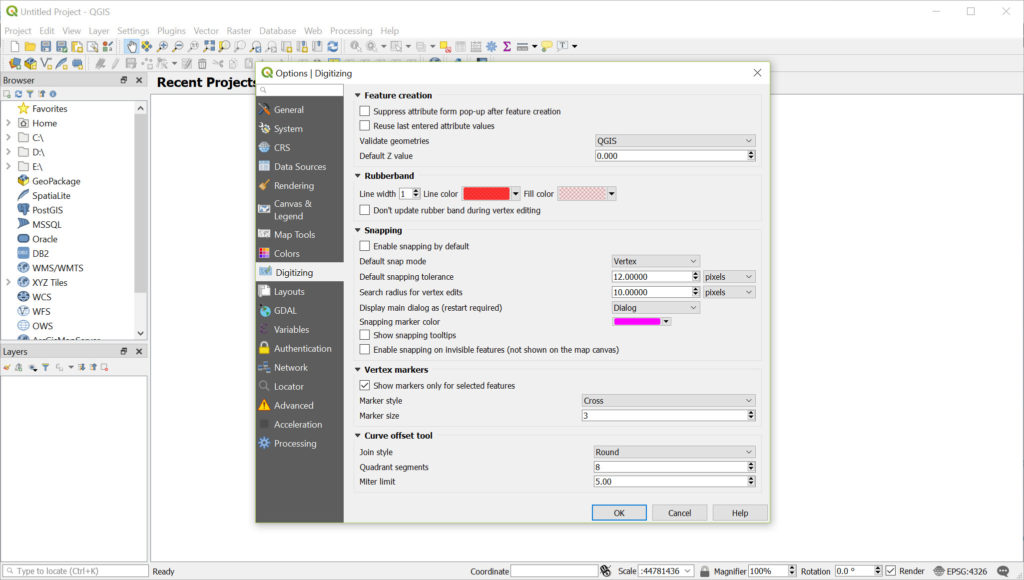The height and width of the screenshot is (580, 1024).
Task: Toggle Enable snapping on invisible features
Action: point(364,350)
